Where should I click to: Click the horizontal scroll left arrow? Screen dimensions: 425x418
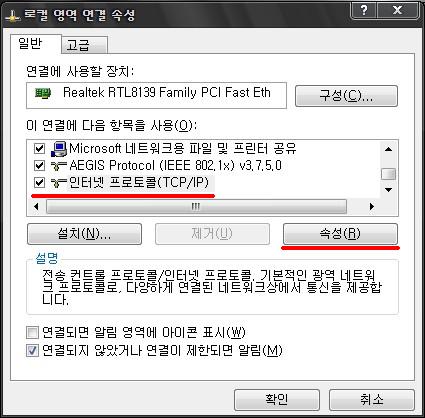click(36, 207)
